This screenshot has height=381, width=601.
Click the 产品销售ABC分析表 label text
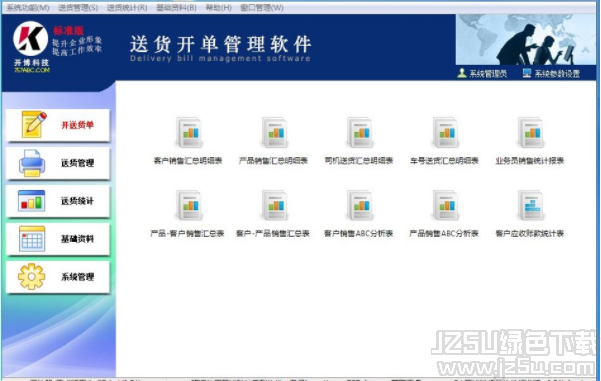pyautogui.click(x=444, y=233)
